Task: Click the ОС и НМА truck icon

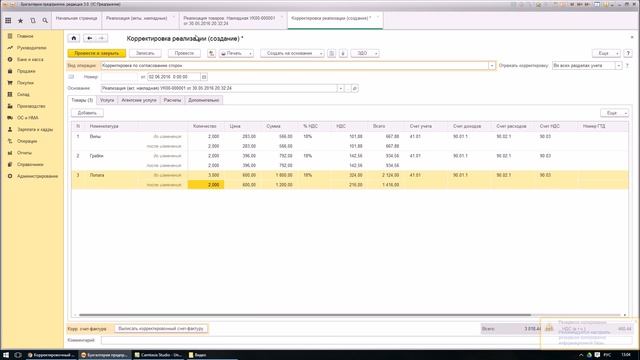Action: [10, 118]
